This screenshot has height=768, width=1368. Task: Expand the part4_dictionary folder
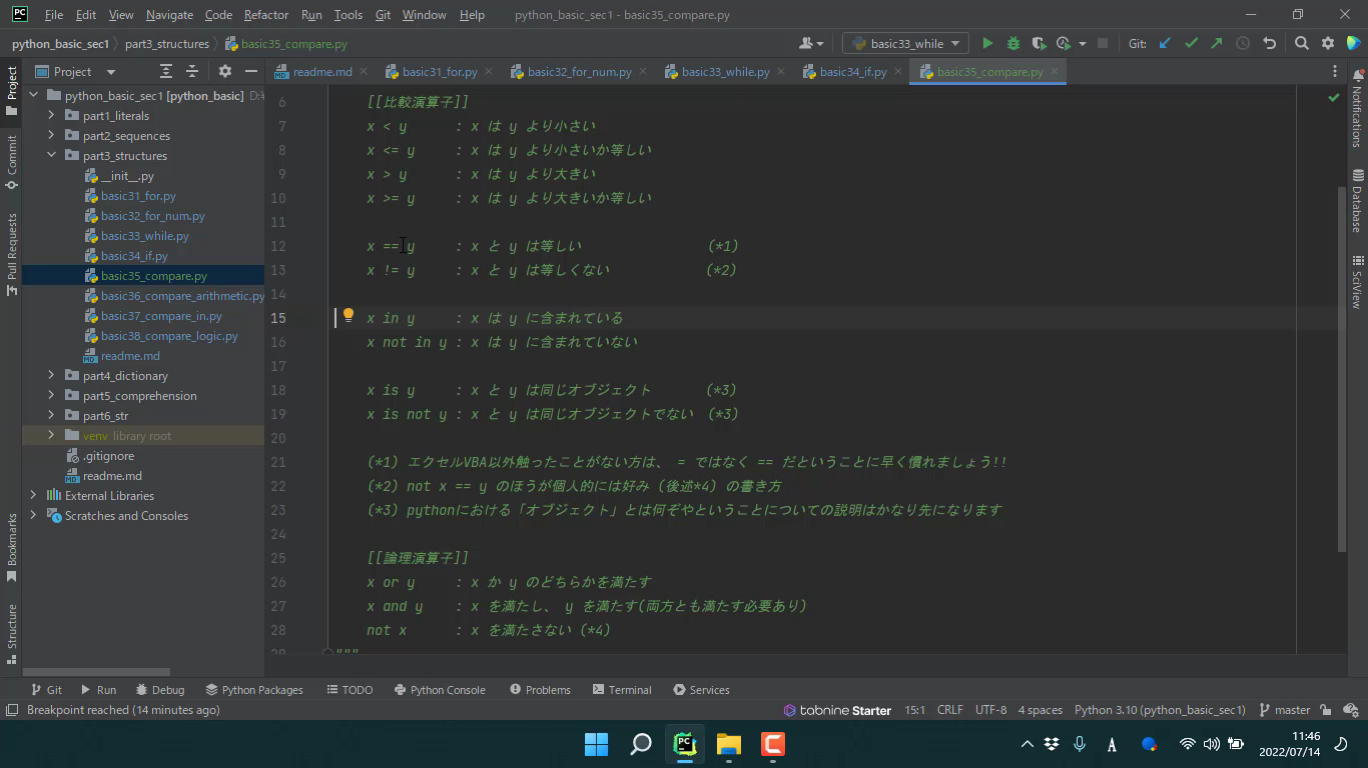[52, 376]
